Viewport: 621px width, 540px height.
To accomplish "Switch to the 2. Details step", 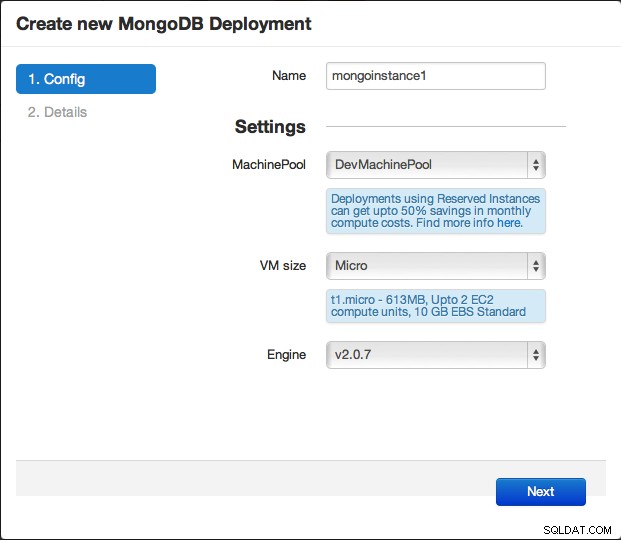I will (x=57, y=112).
